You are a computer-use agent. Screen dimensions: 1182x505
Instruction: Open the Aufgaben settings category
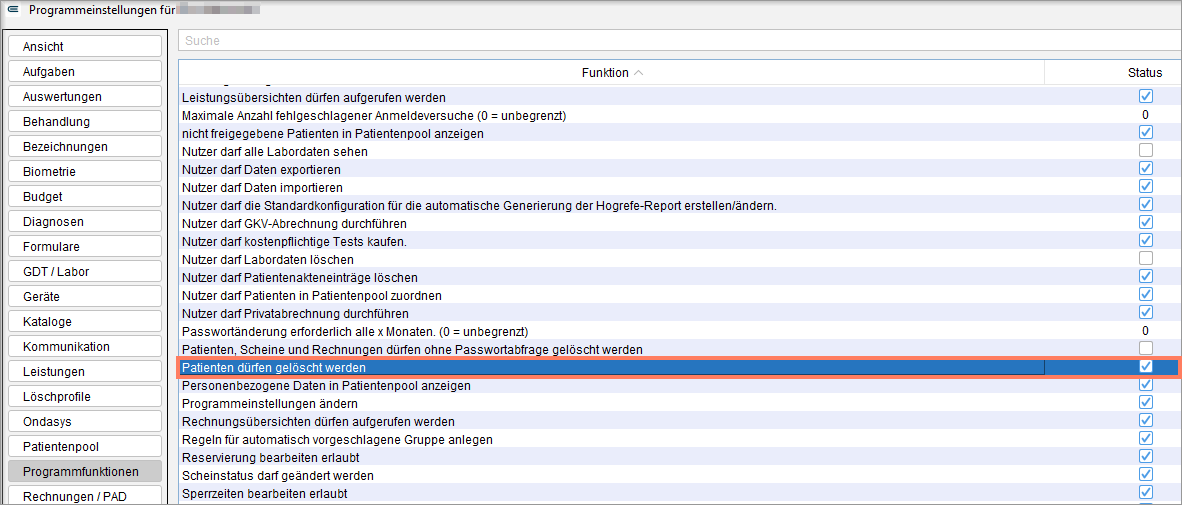[84, 72]
